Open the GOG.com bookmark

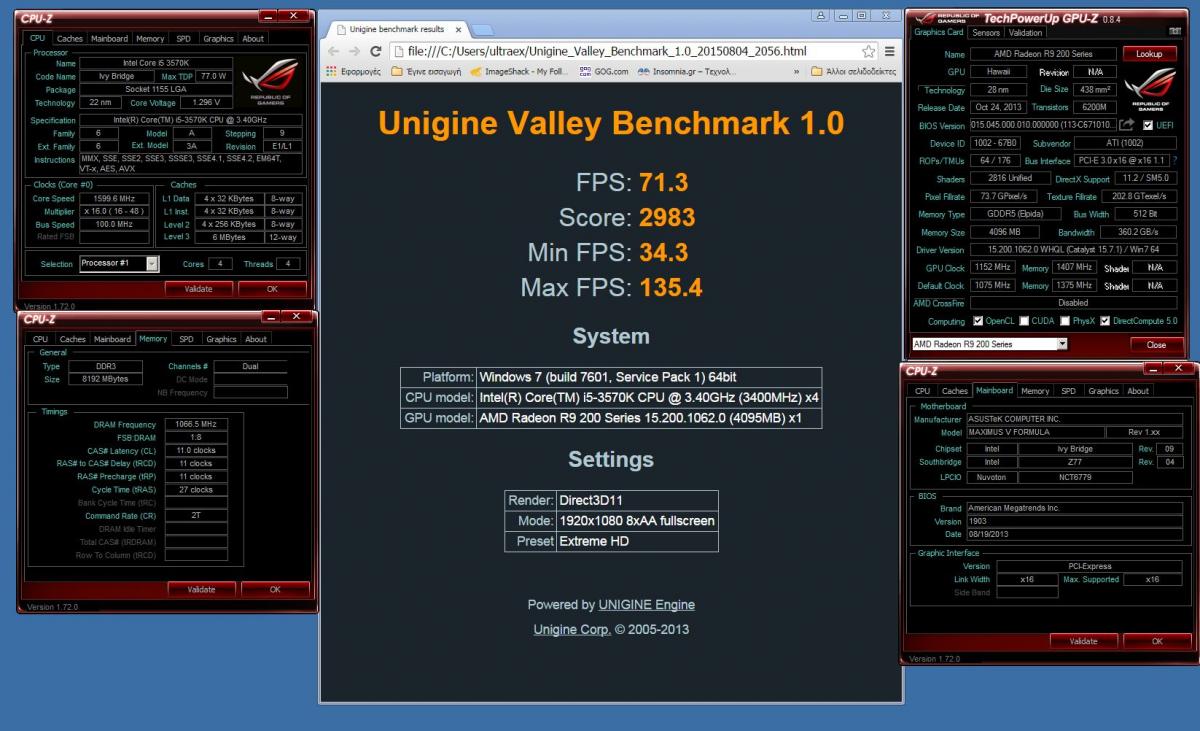tap(603, 72)
